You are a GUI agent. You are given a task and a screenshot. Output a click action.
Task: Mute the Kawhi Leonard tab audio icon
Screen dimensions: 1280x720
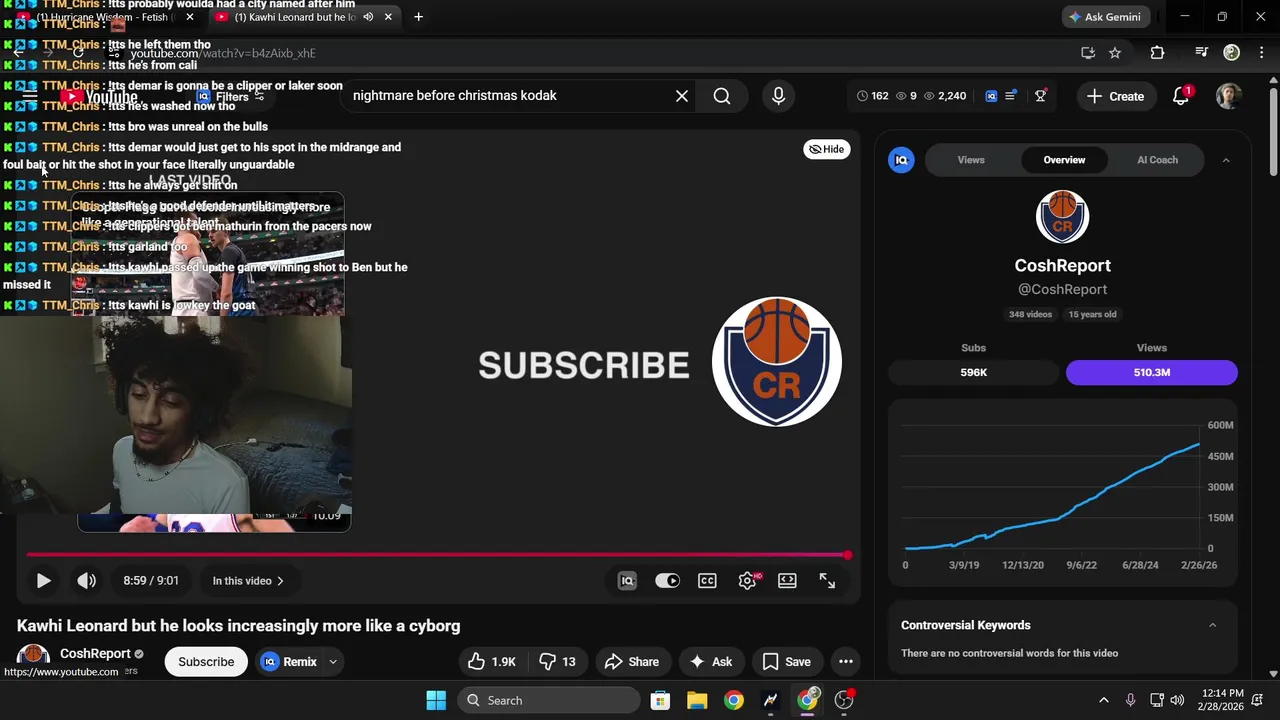pyautogui.click(x=368, y=17)
